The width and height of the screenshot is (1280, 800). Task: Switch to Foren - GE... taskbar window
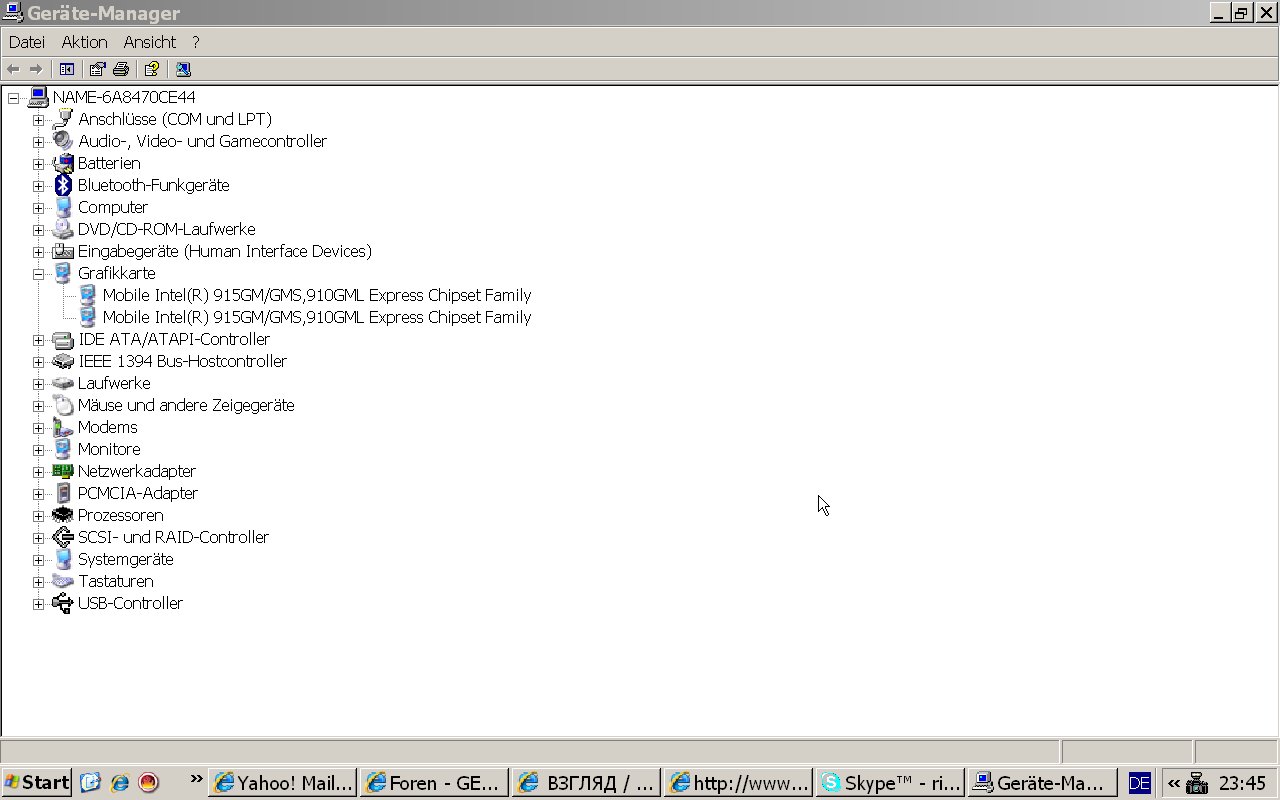tap(435, 782)
